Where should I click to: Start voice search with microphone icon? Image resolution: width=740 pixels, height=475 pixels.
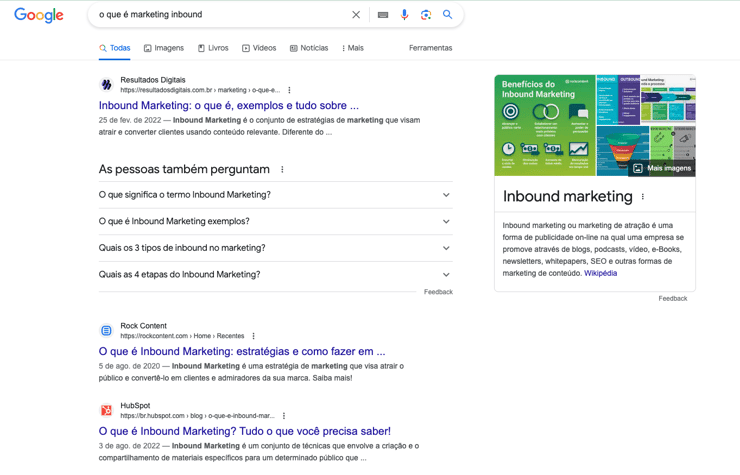click(404, 15)
